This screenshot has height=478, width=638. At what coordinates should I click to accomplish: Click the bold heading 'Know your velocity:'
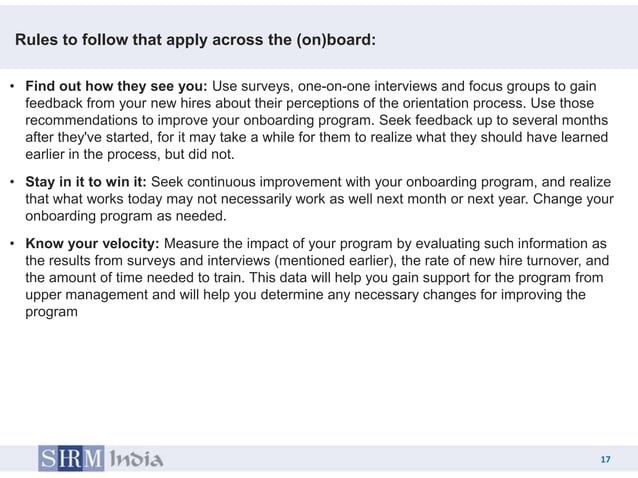coord(93,245)
